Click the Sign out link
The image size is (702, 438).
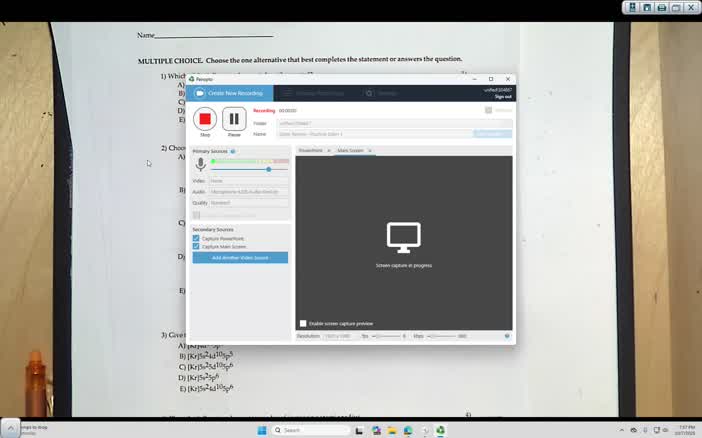tap(503, 97)
